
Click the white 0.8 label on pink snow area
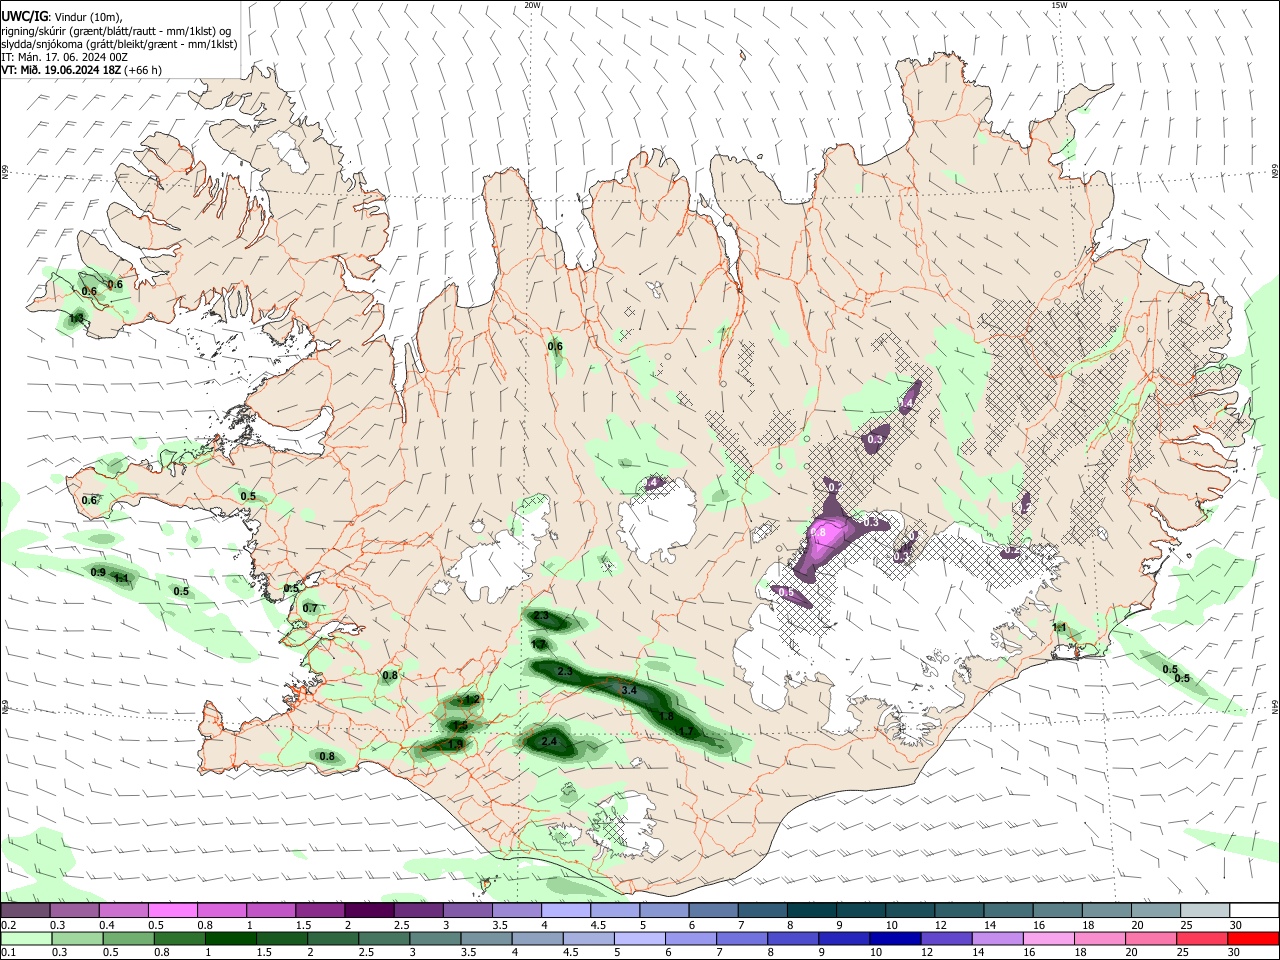(818, 533)
